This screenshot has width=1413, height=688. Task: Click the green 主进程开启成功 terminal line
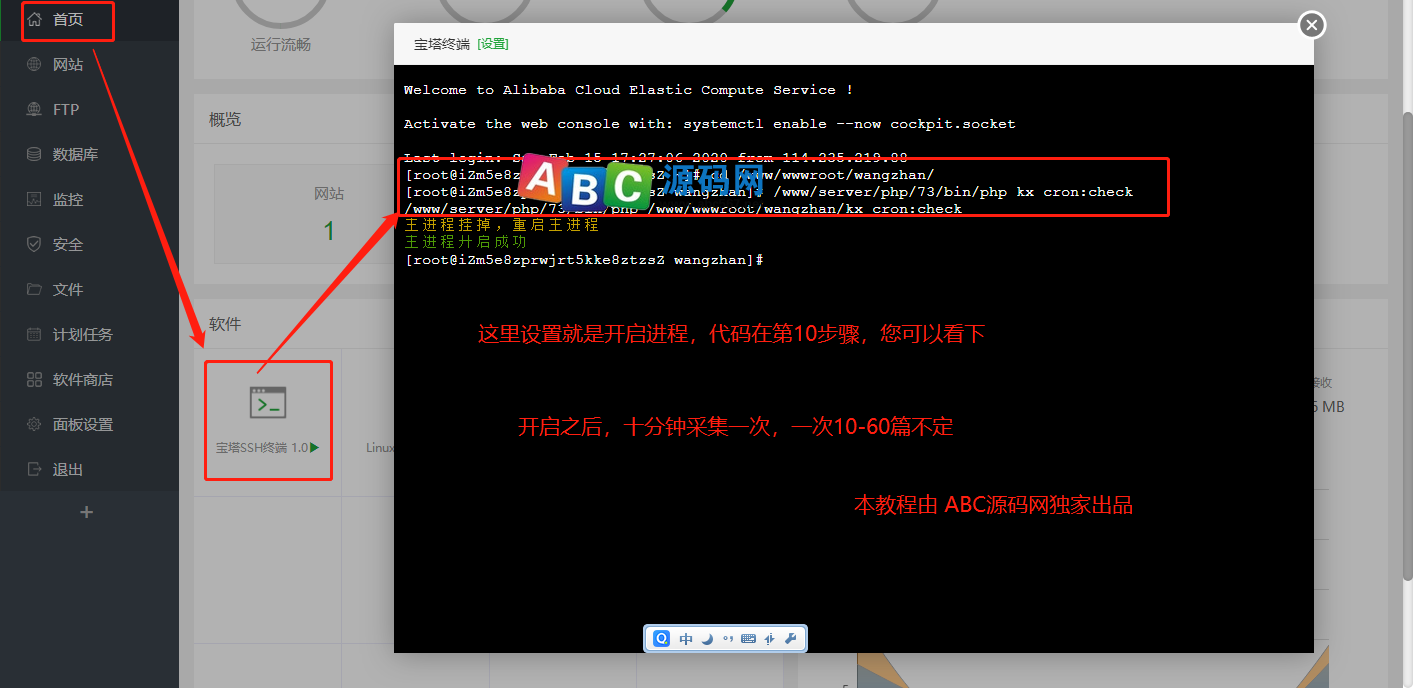466,242
